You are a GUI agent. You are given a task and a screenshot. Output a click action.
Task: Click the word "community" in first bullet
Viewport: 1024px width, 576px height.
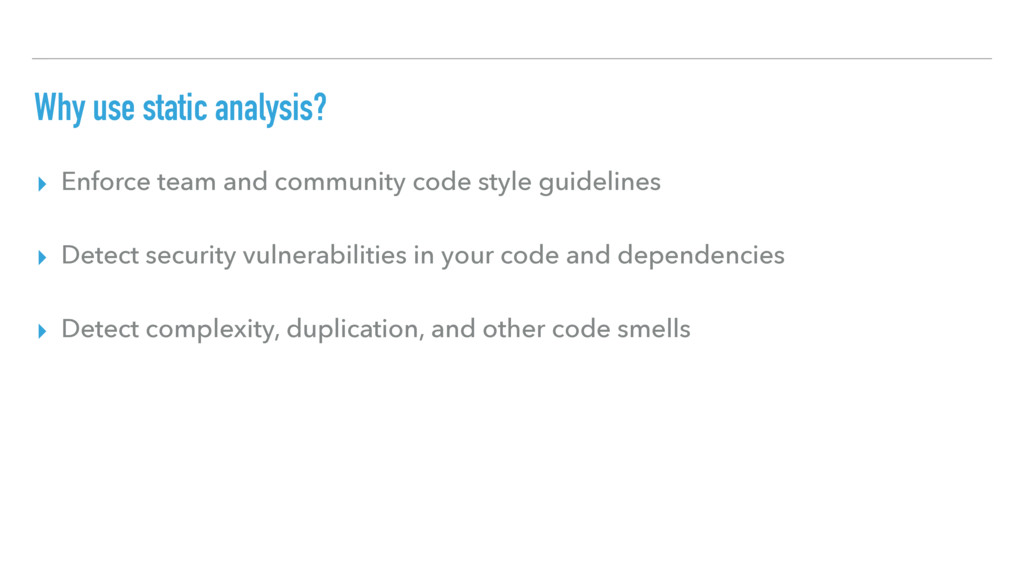coord(340,183)
